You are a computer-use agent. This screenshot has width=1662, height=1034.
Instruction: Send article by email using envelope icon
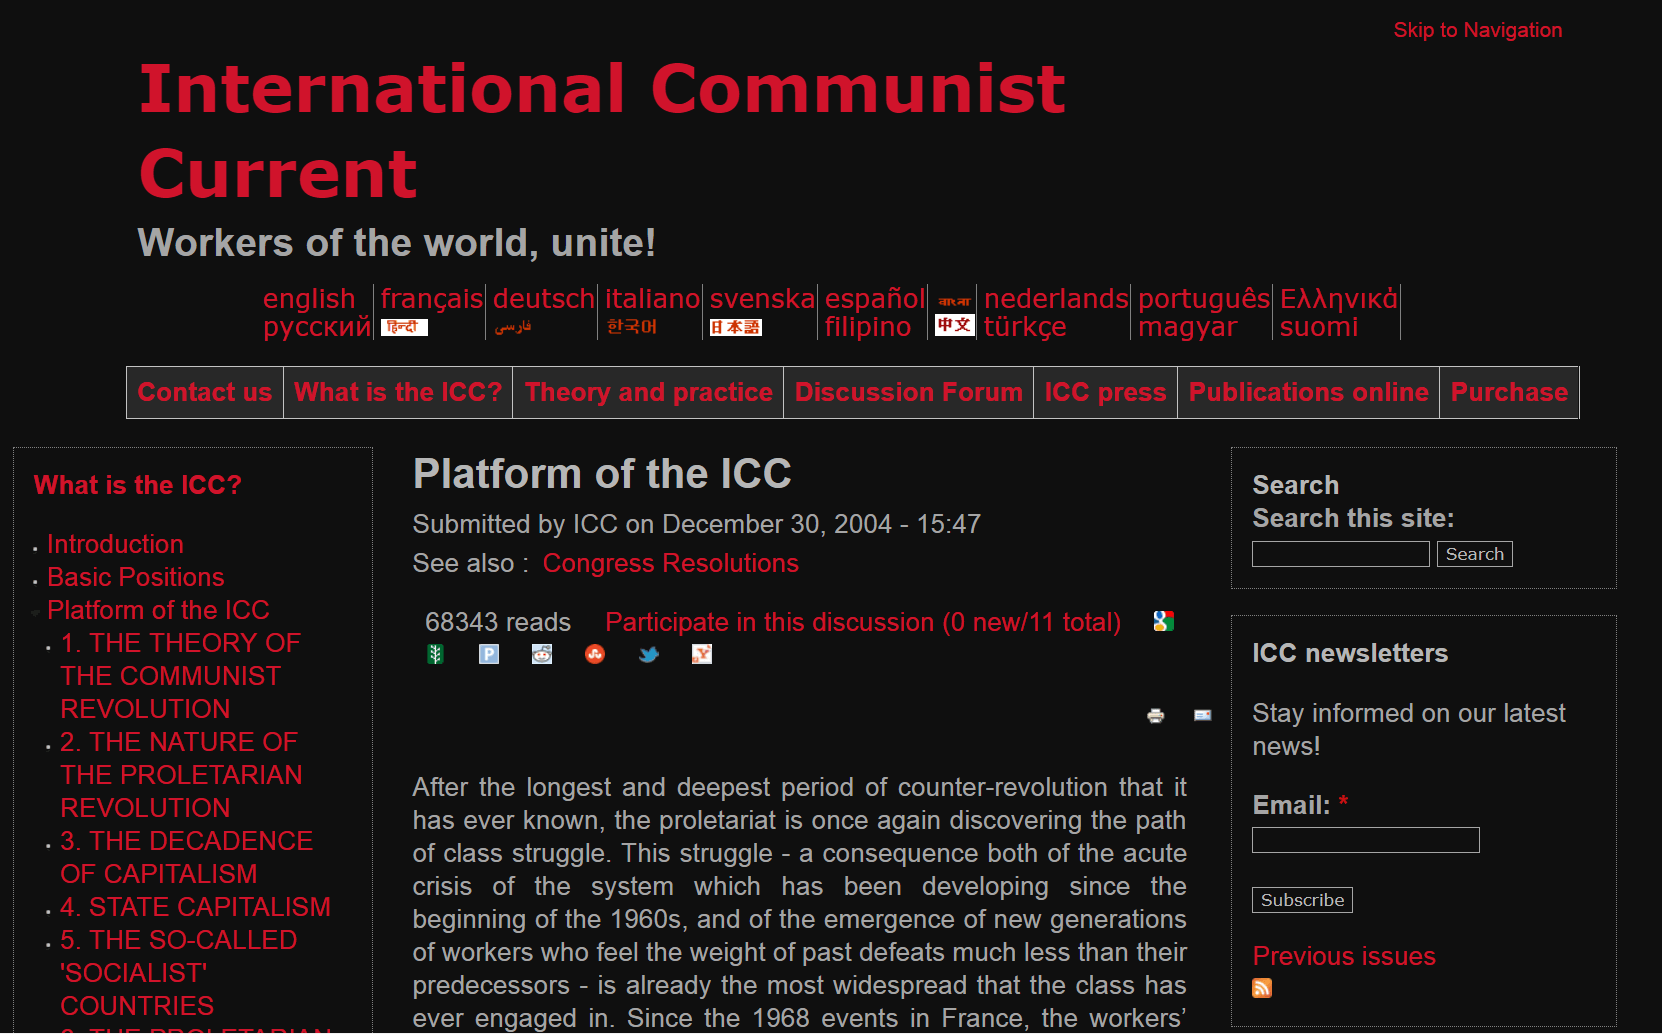(x=1203, y=715)
